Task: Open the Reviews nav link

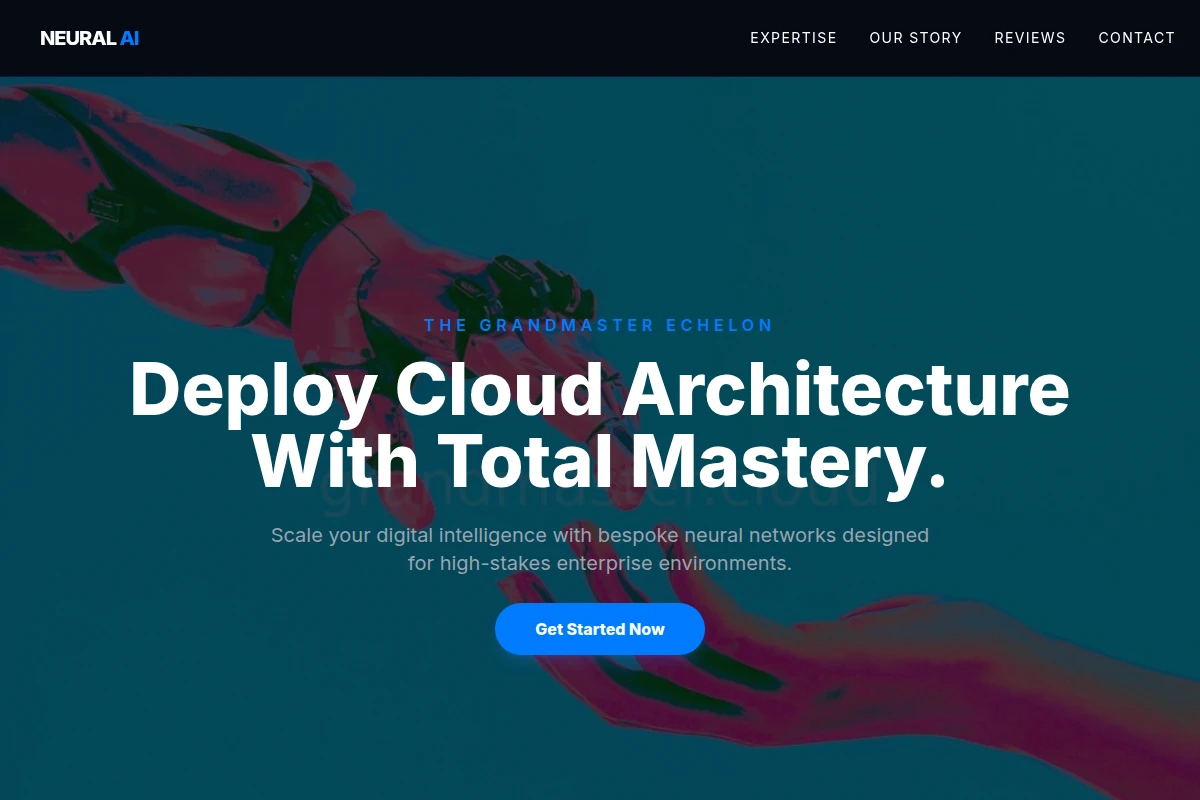Action: point(1029,38)
